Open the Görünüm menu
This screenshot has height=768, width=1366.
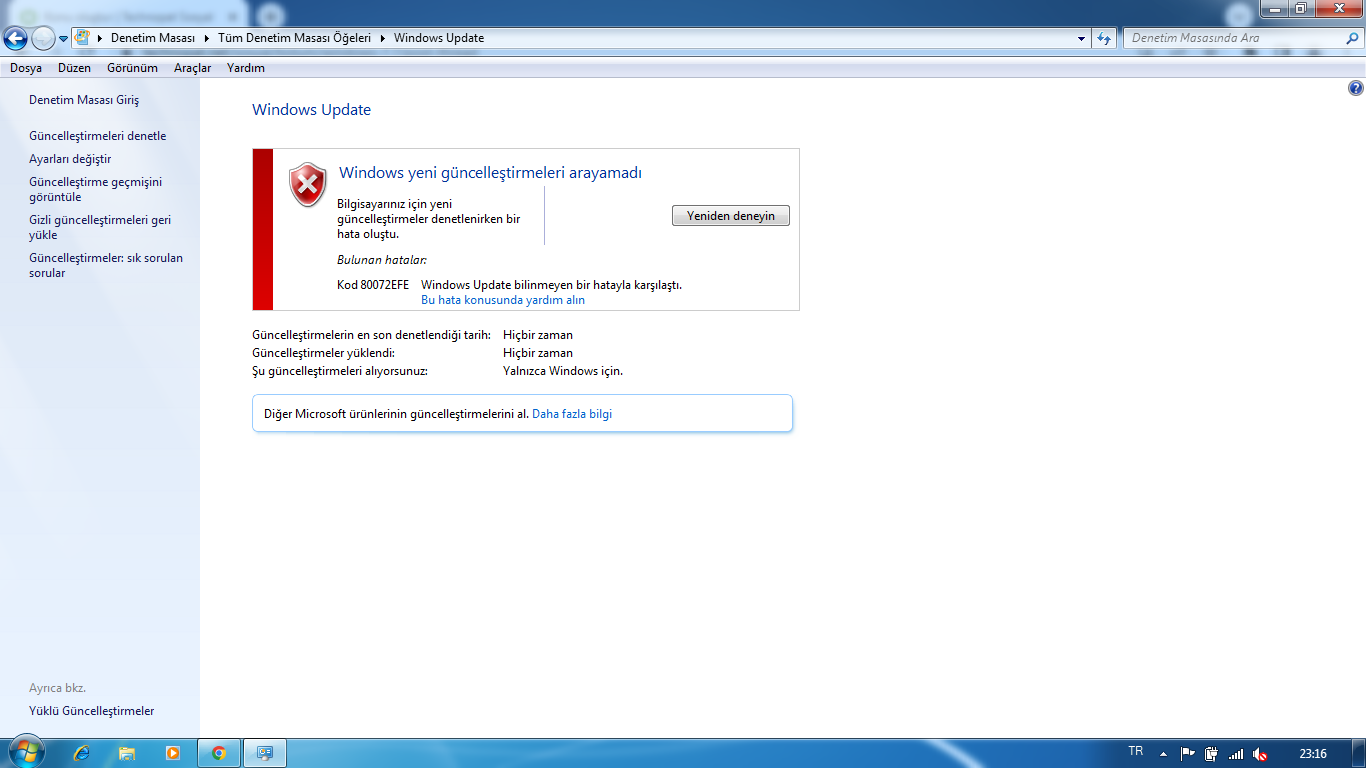click(x=132, y=68)
